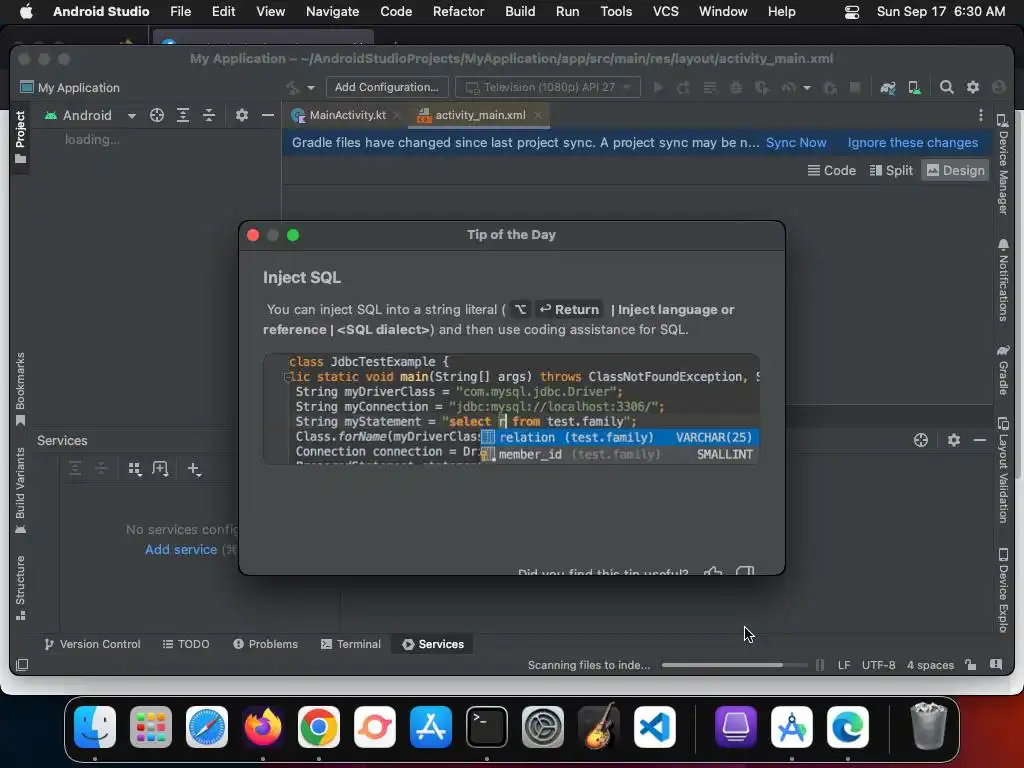Click the read-only lock icon in status bar
This screenshot has height=768, width=1024.
[971, 665]
